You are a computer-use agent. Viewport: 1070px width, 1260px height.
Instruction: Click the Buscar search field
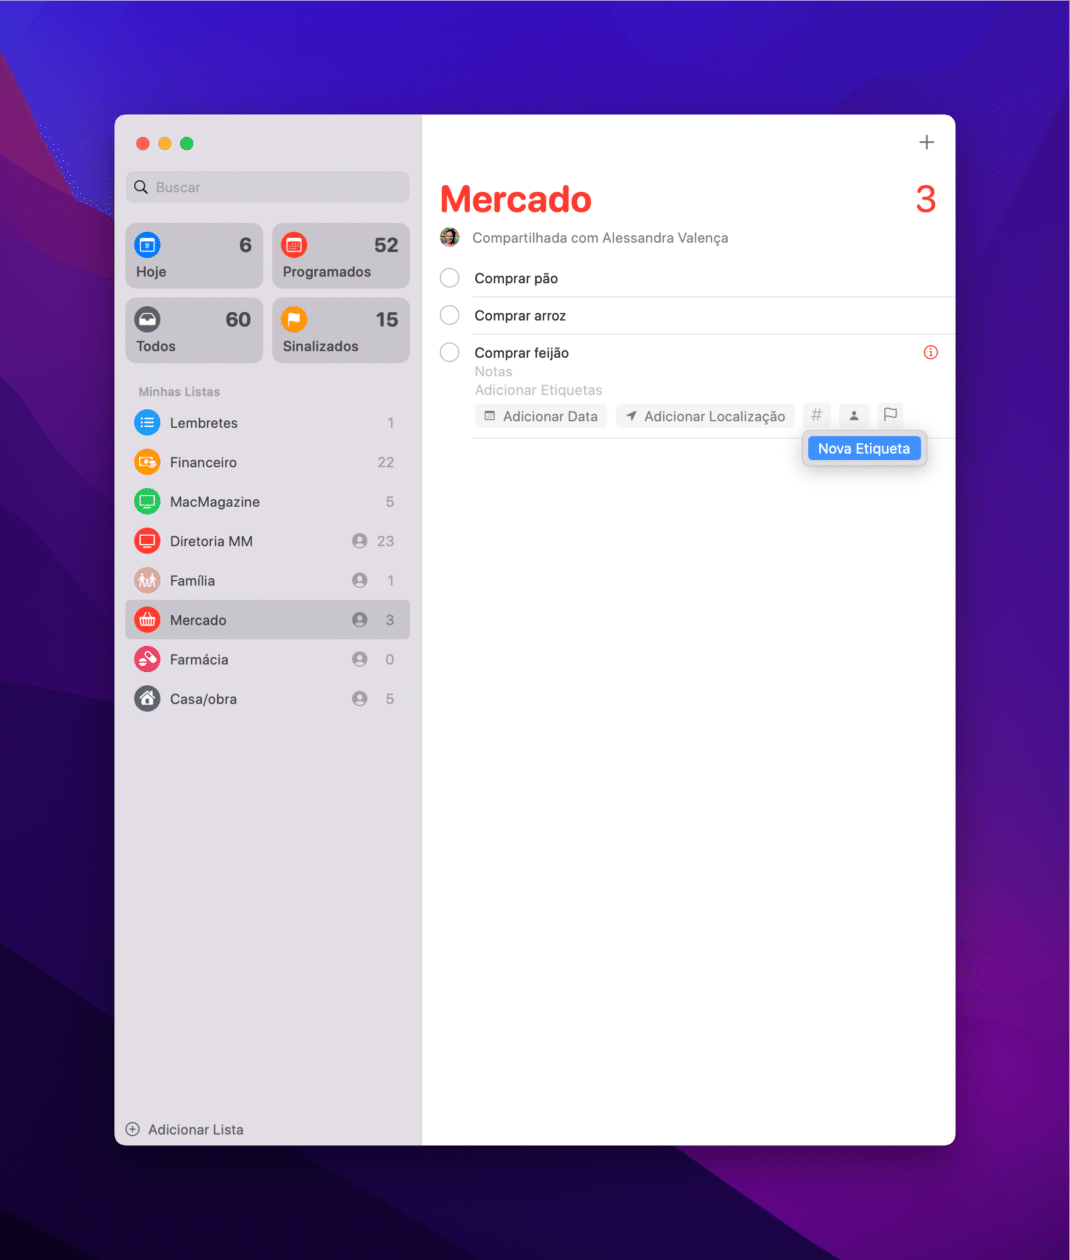tap(267, 187)
